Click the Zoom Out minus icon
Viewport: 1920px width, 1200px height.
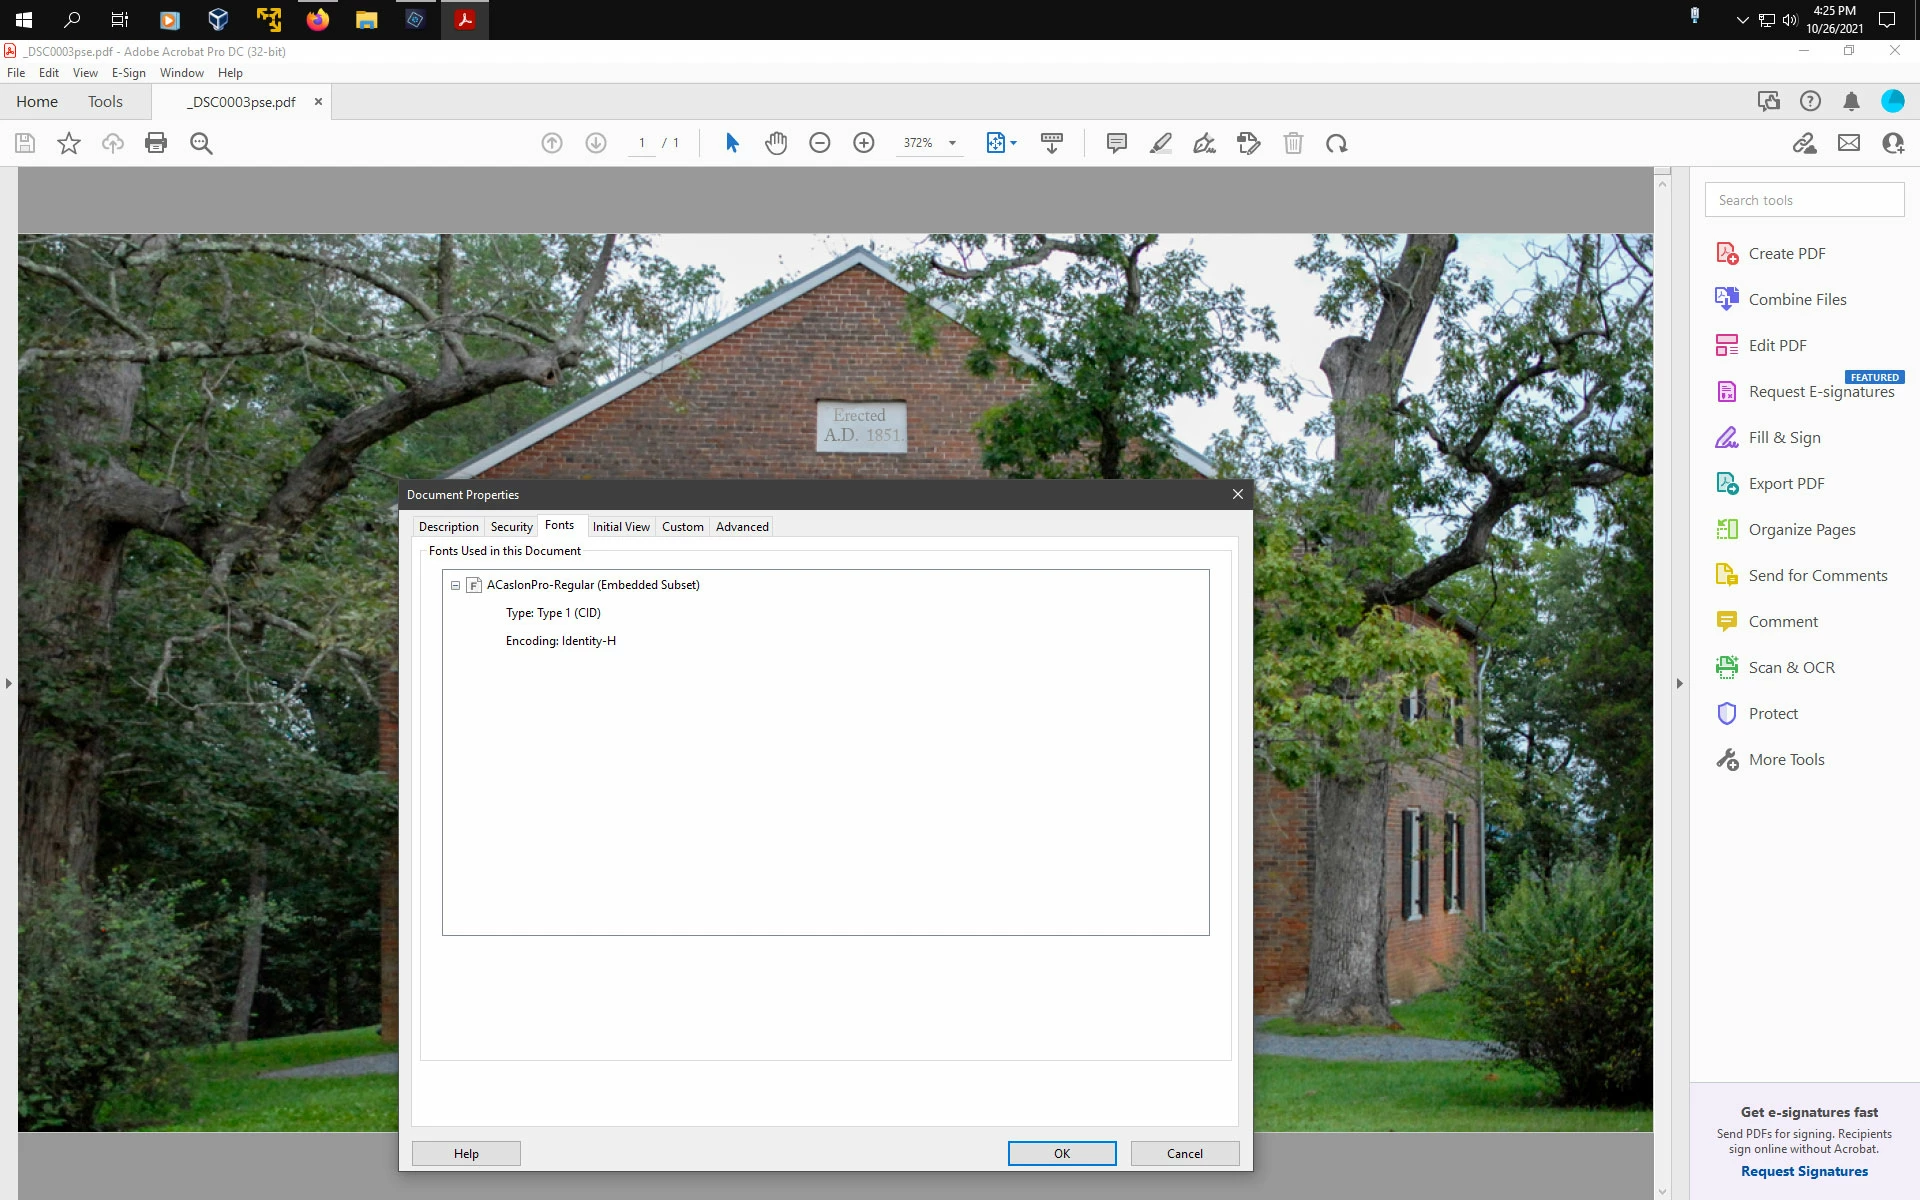click(820, 143)
